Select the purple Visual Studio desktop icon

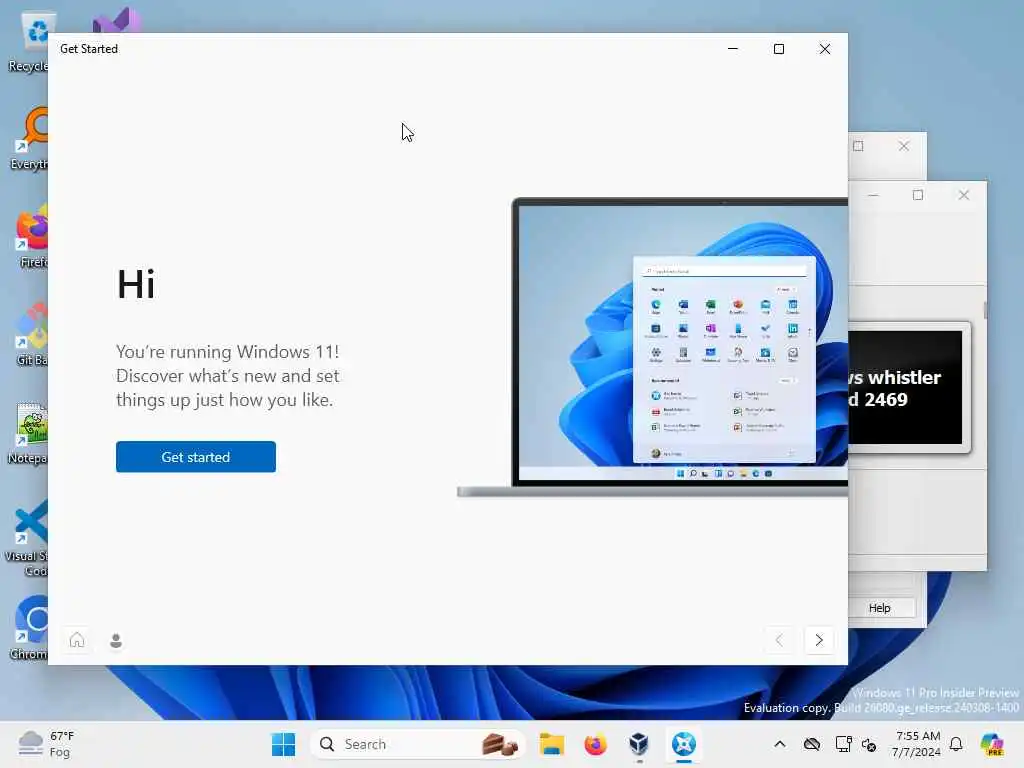(116, 21)
